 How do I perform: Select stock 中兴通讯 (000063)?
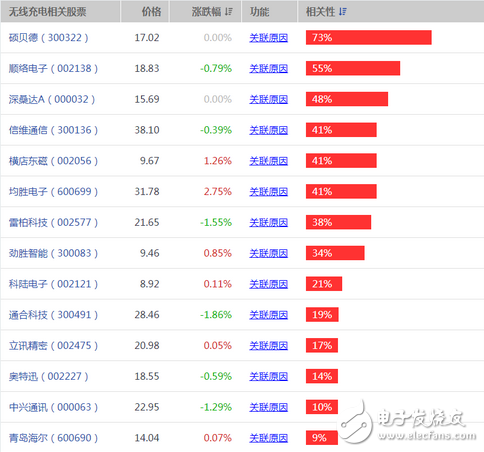(53, 407)
